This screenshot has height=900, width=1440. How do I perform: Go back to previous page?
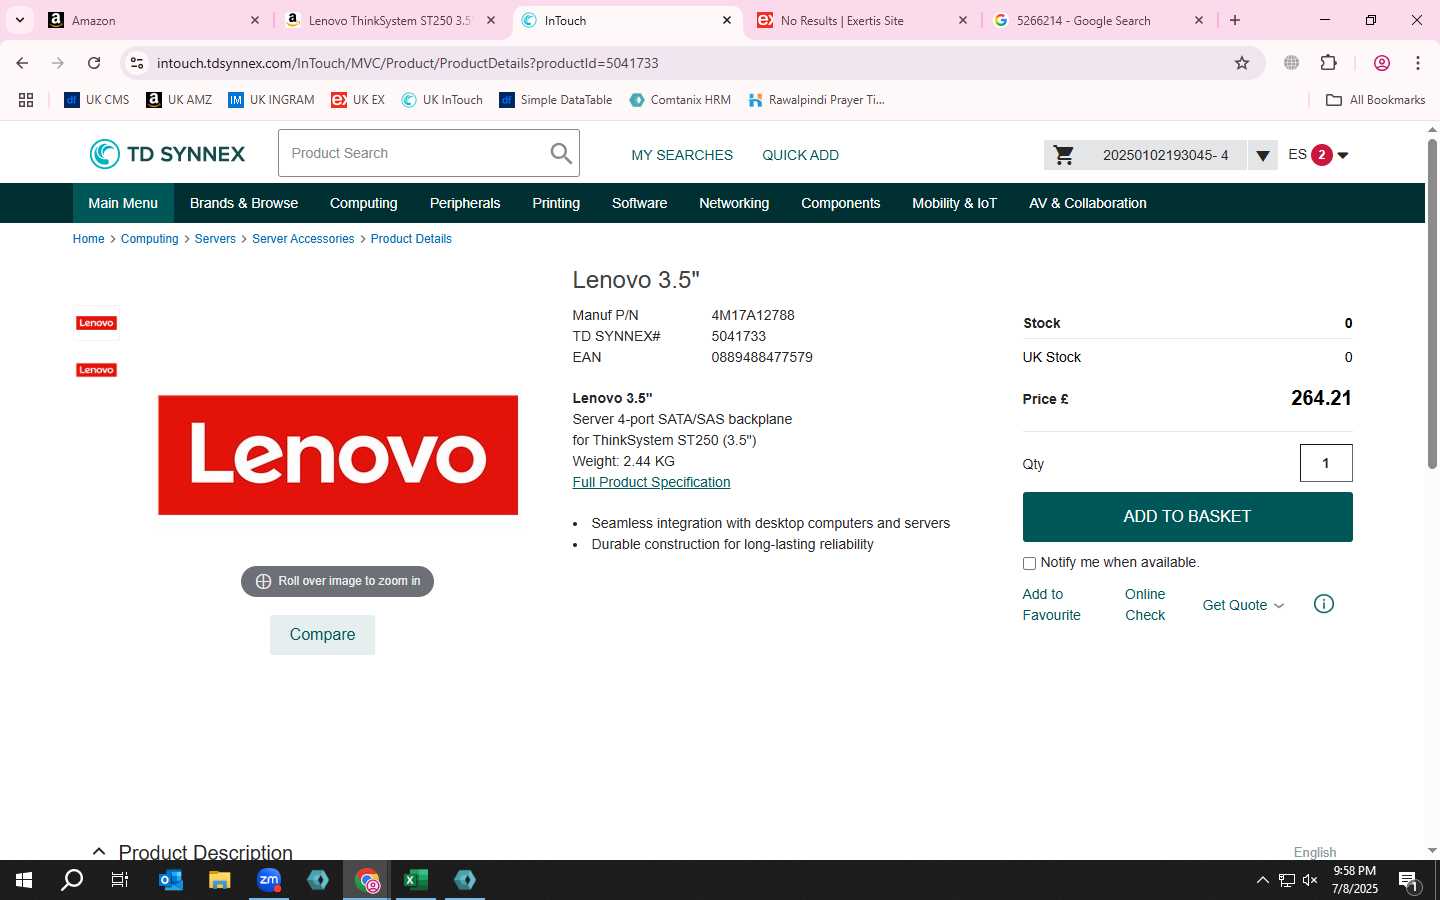tap(22, 63)
